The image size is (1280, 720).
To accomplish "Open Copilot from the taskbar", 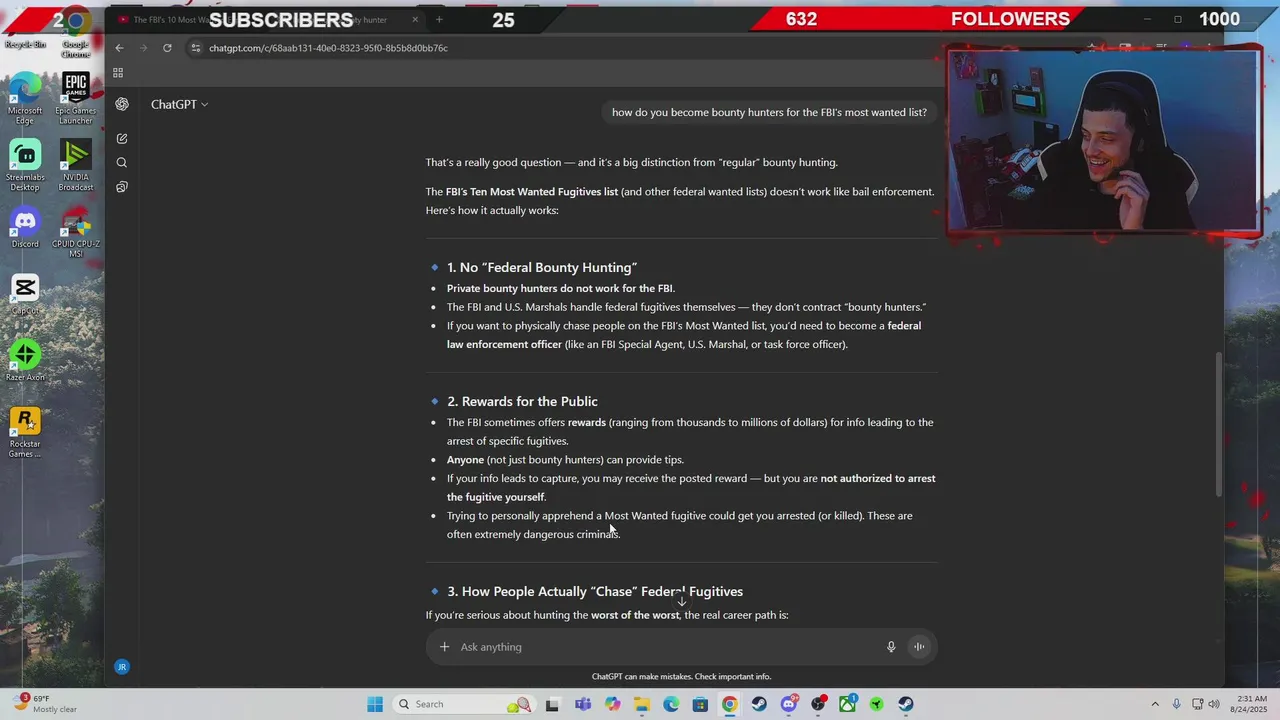I will (x=612, y=704).
